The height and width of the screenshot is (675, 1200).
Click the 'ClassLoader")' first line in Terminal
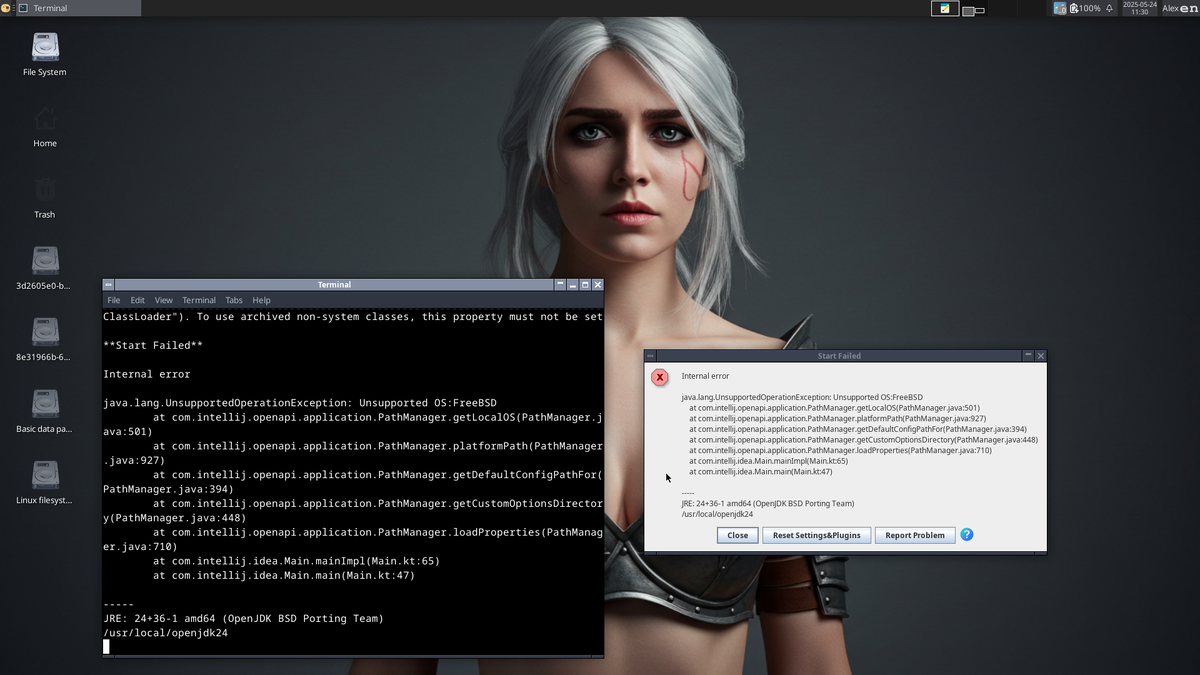click(353, 316)
